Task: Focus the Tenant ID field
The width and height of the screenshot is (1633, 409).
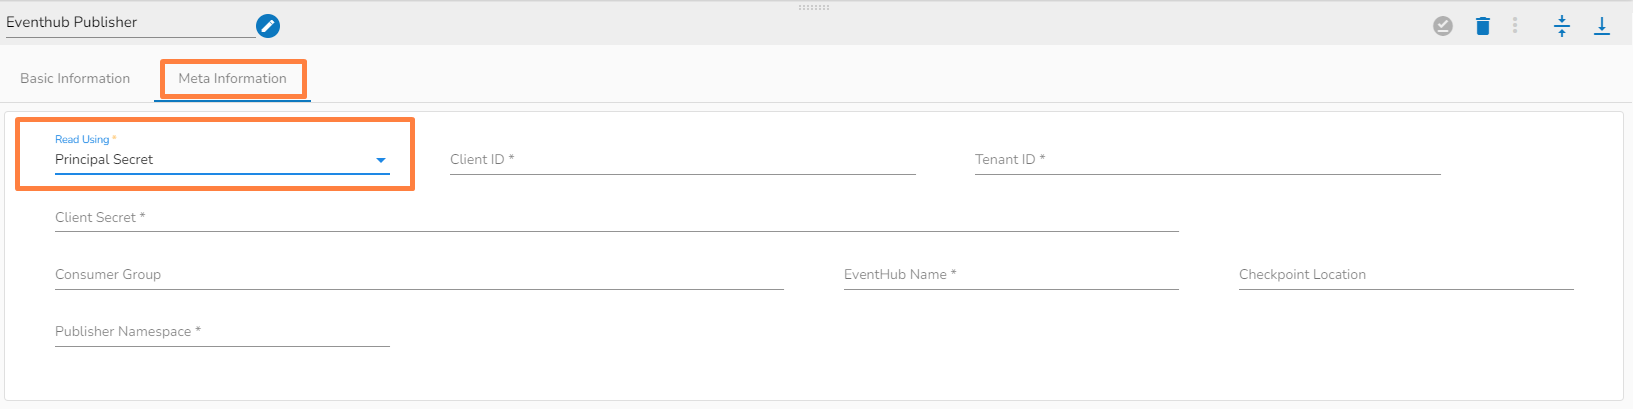Action: pyautogui.click(x=1207, y=160)
